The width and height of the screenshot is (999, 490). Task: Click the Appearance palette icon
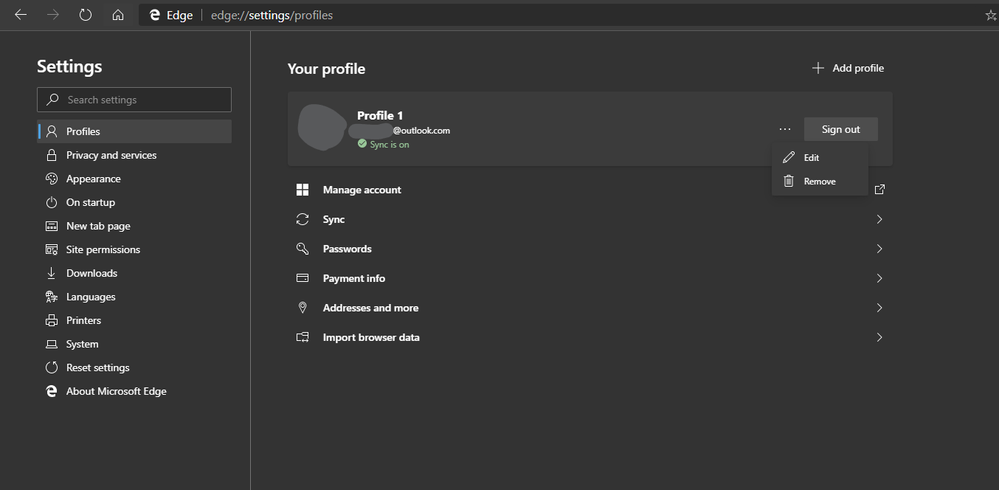[x=52, y=178]
